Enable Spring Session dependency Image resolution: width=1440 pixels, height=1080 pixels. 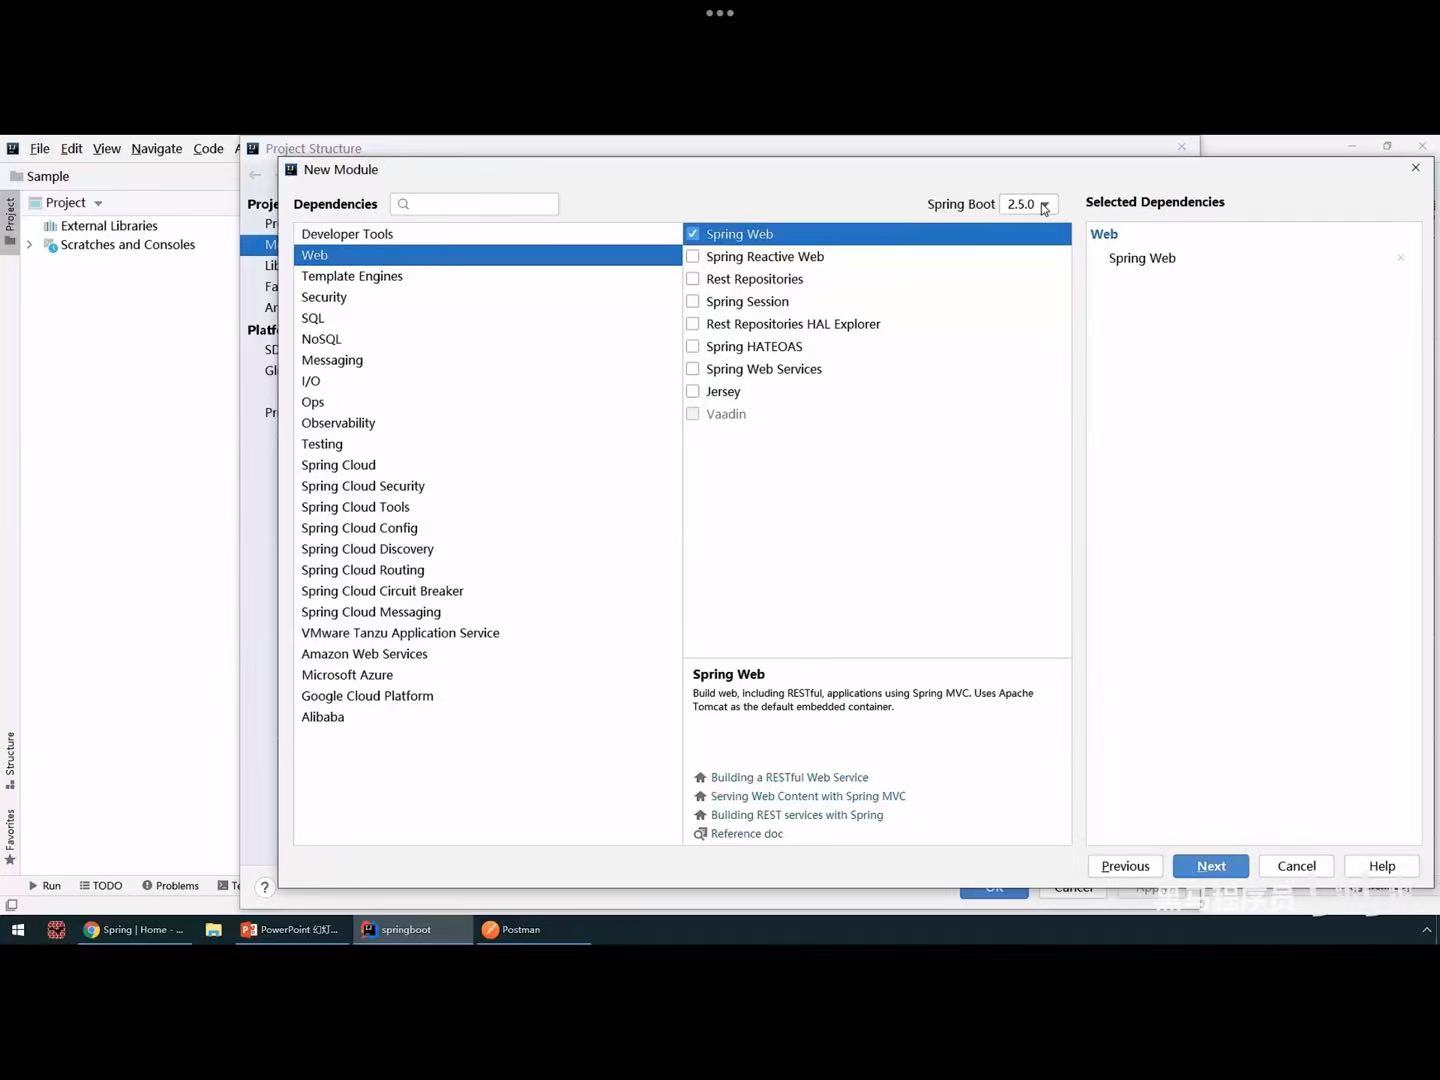click(x=692, y=301)
